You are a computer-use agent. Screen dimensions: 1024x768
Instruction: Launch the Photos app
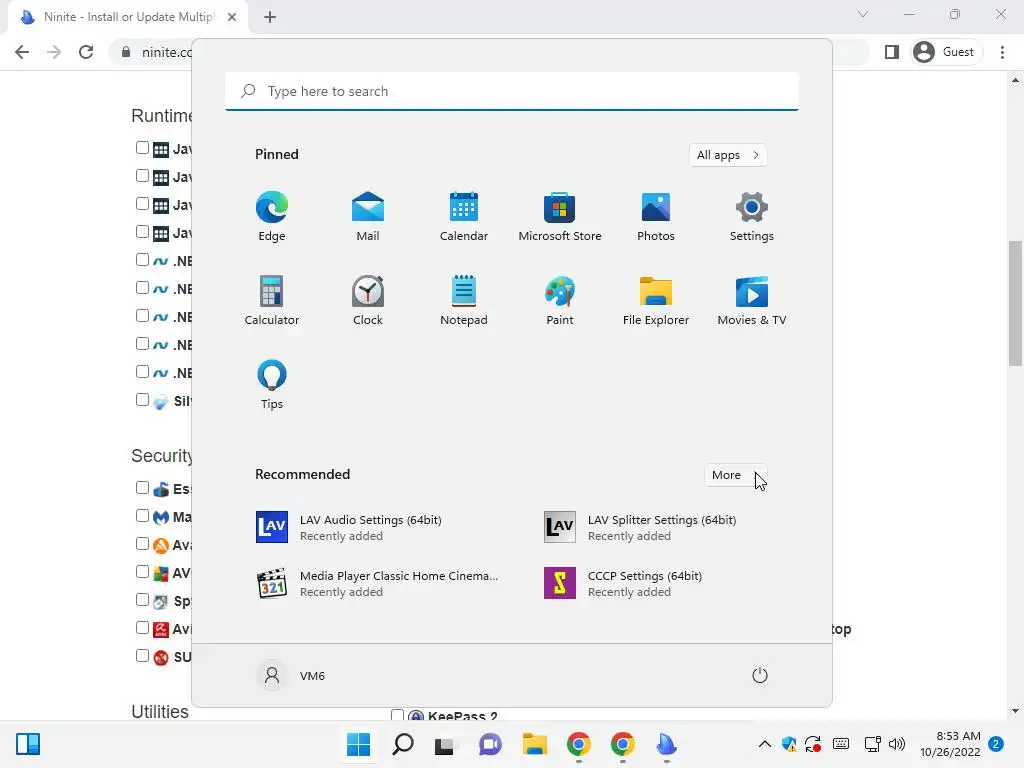[656, 217]
